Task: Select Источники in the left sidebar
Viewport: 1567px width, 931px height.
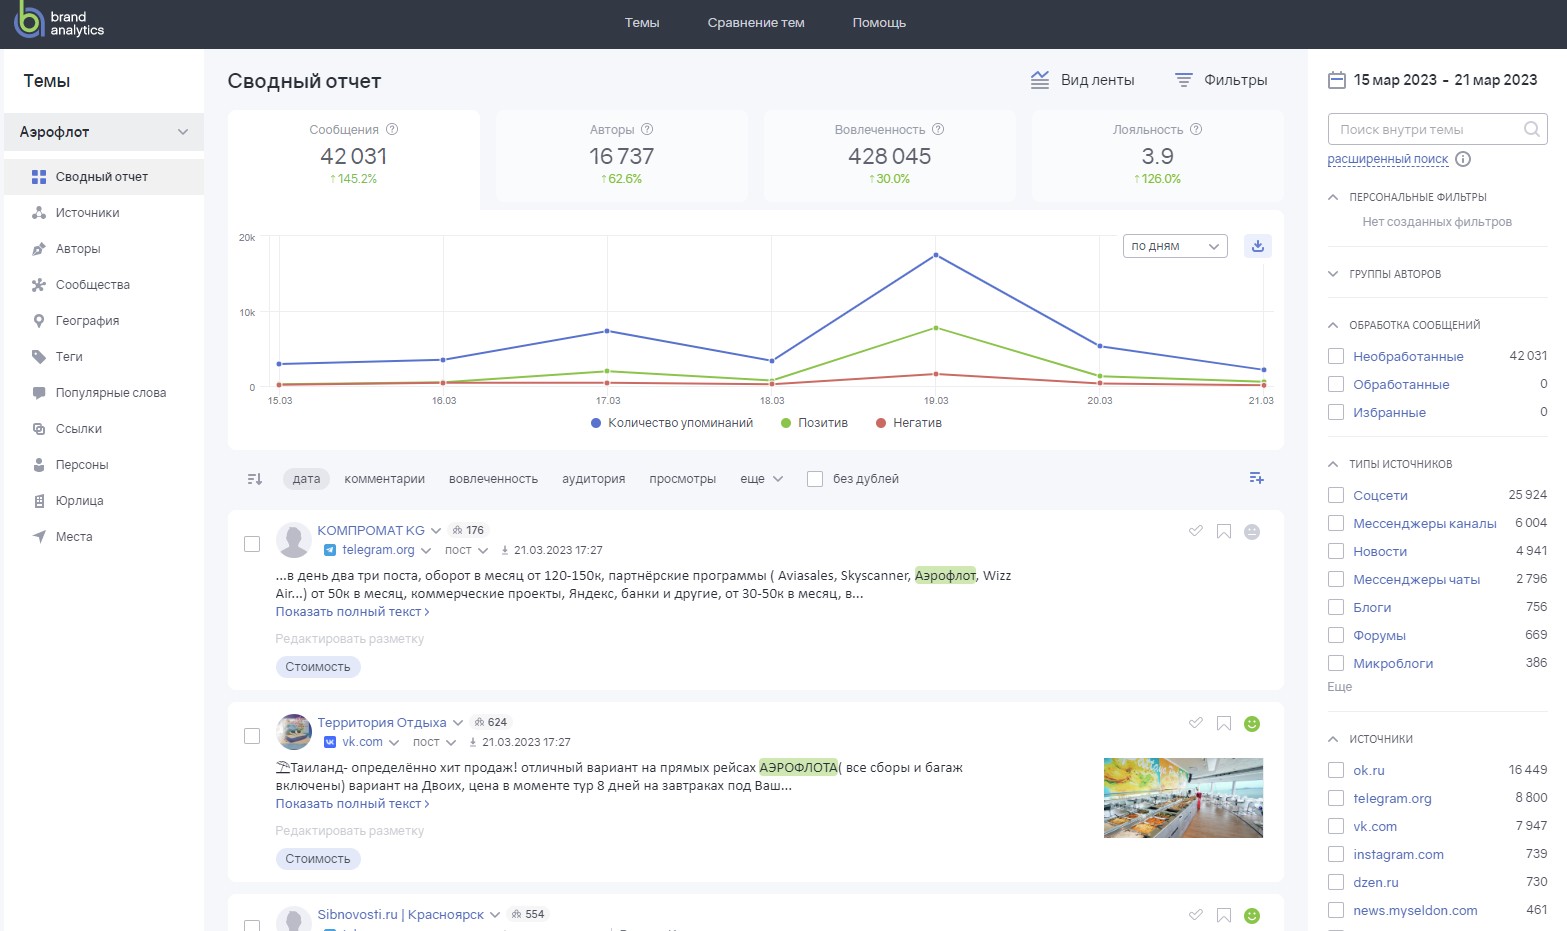Action: 88,212
